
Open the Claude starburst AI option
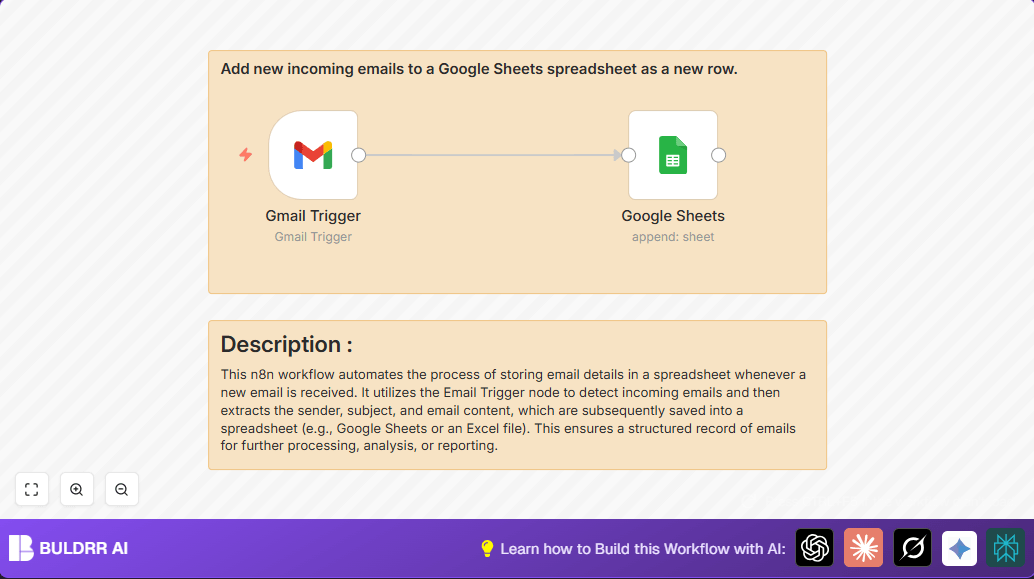pos(863,548)
